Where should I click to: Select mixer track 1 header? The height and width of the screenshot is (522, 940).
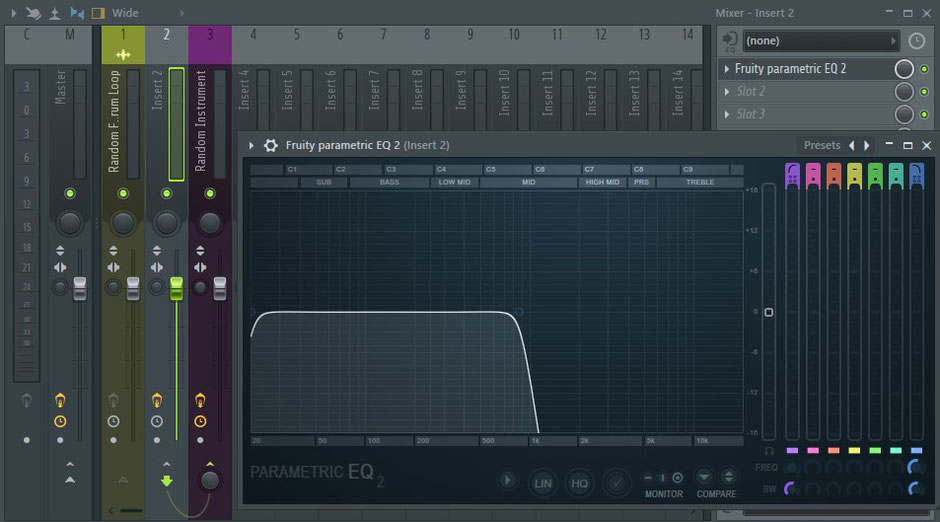click(123, 44)
